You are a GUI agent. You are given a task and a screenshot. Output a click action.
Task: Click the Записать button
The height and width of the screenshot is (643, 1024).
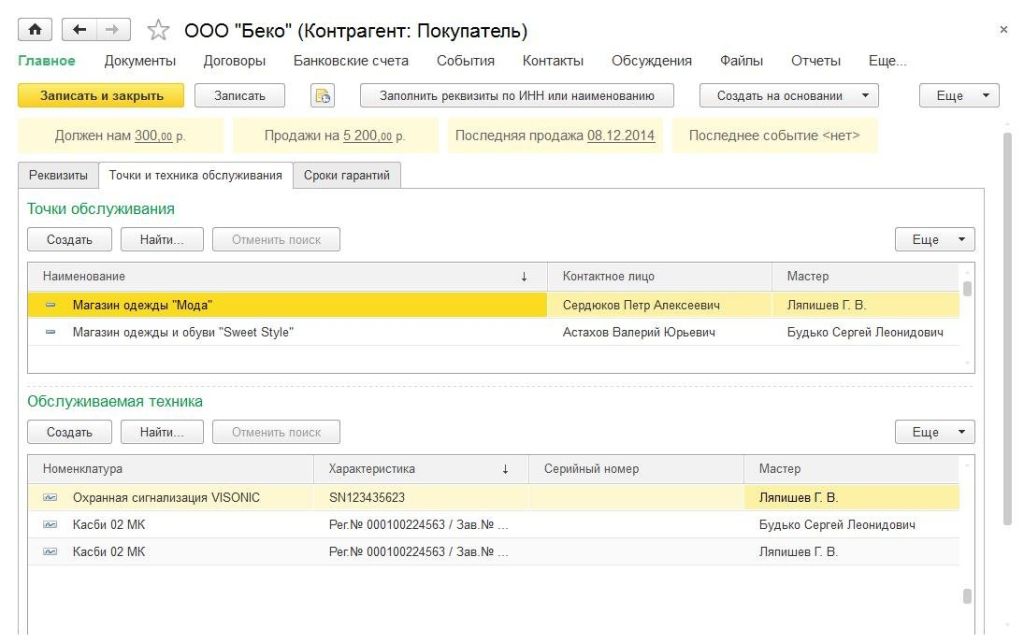pos(240,95)
